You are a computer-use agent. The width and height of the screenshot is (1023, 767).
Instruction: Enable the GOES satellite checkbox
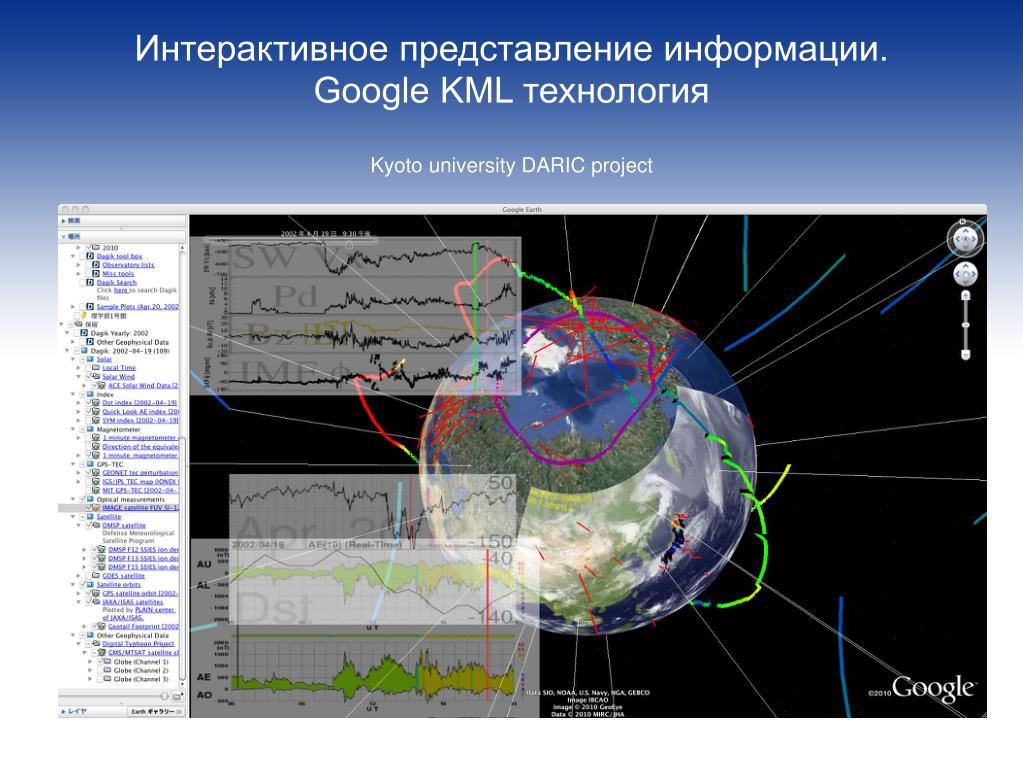tap(89, 576)
